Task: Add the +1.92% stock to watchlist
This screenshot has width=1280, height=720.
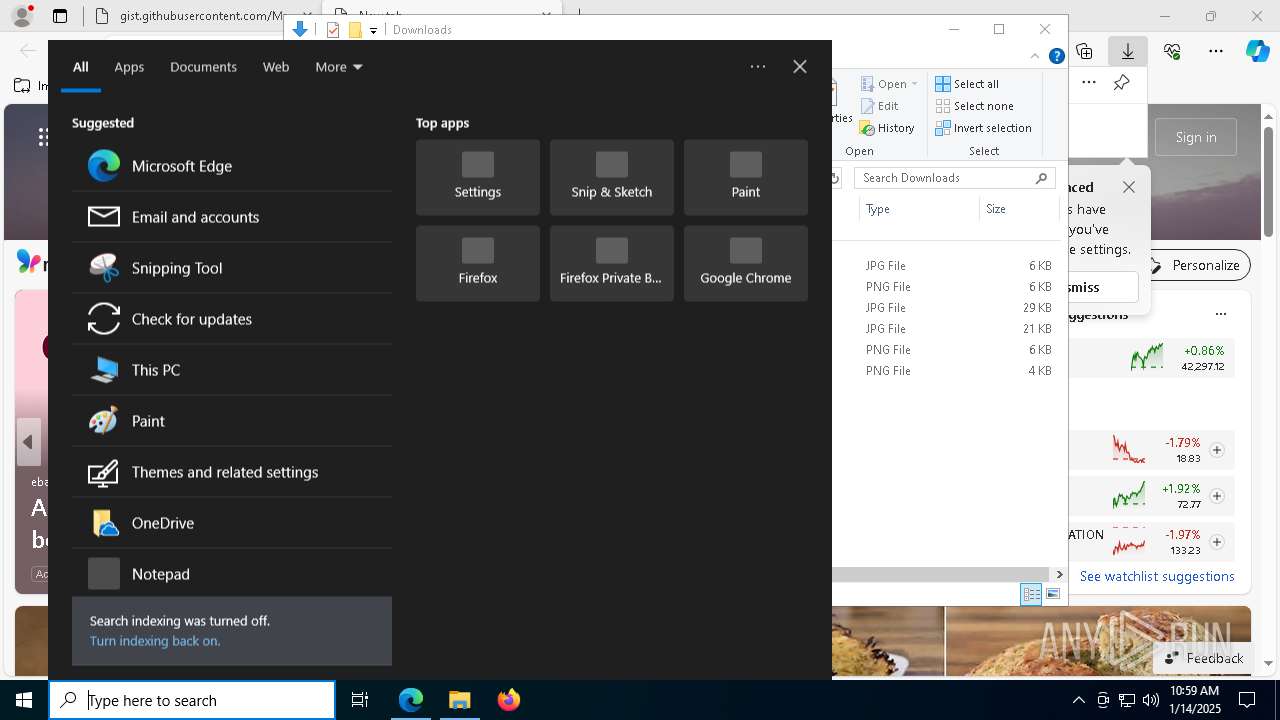Action: point(1217,496)
